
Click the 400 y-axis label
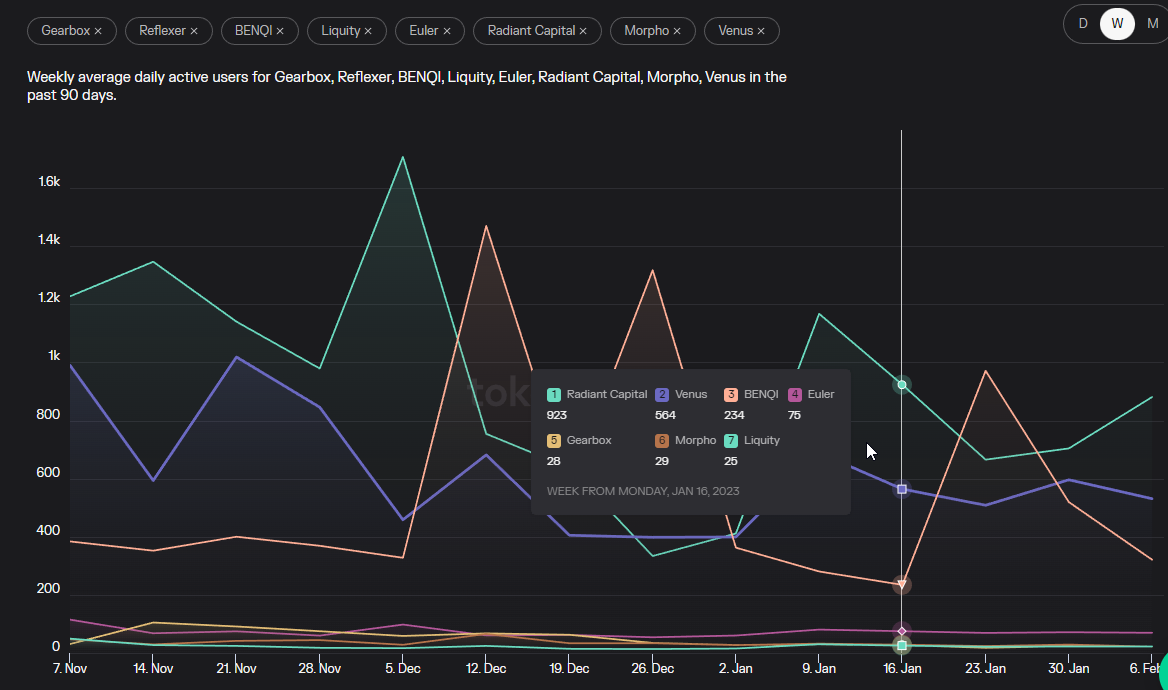(48, 531)
